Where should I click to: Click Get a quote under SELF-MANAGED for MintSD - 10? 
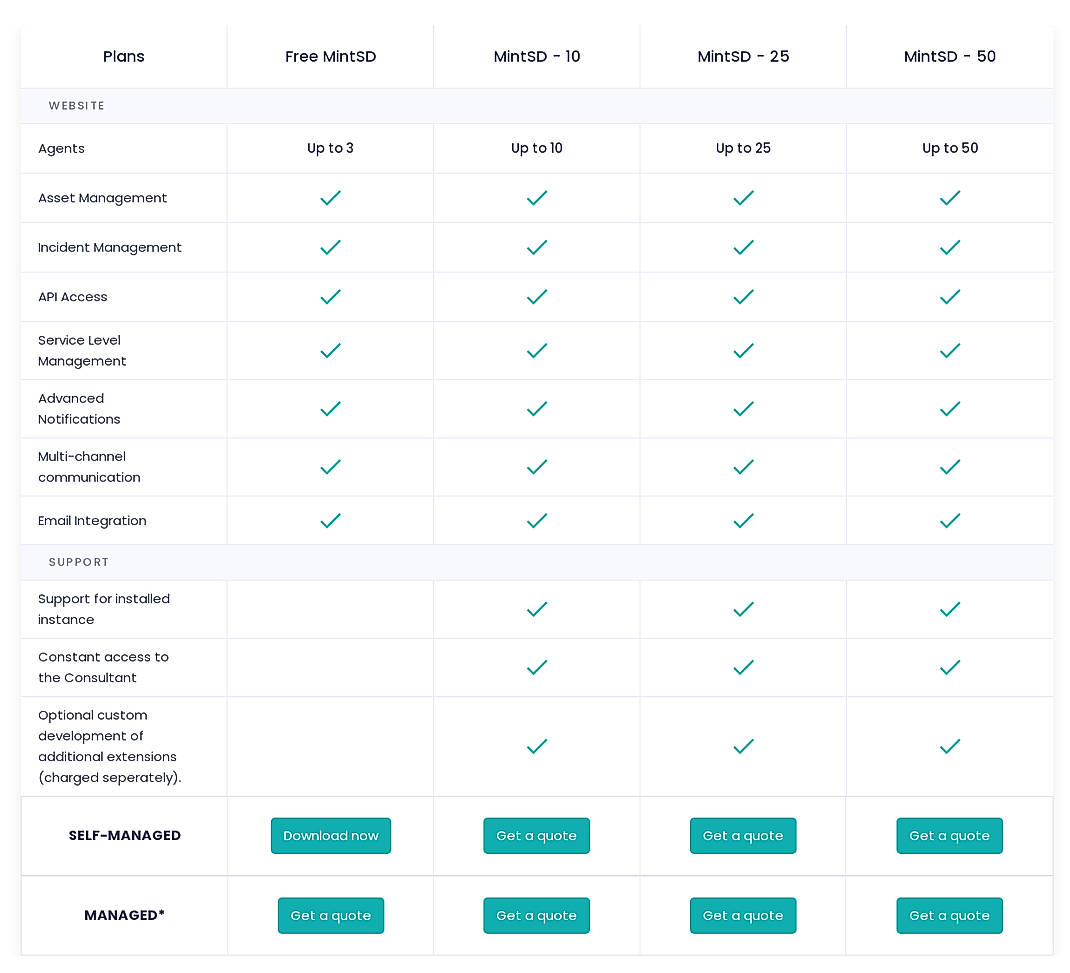[x=536, y=835]
